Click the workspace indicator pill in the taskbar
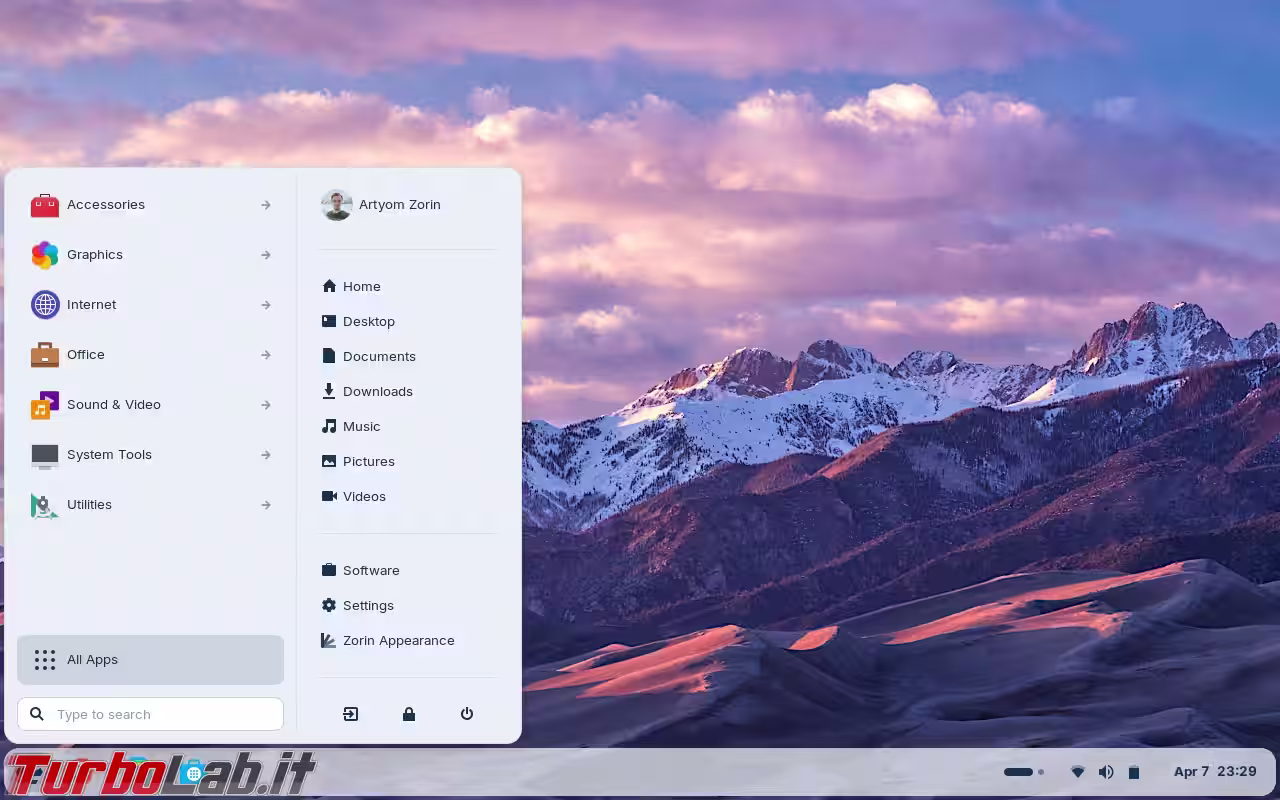The image size is (1280, 800). [1023, 772]
